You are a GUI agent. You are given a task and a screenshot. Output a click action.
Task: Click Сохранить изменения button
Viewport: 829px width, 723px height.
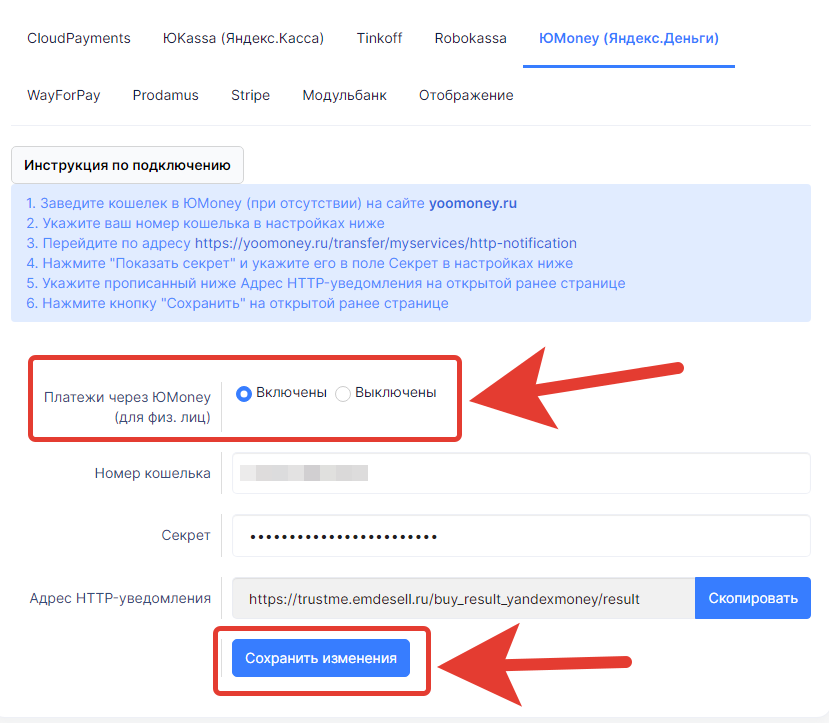tap(320, 658)
